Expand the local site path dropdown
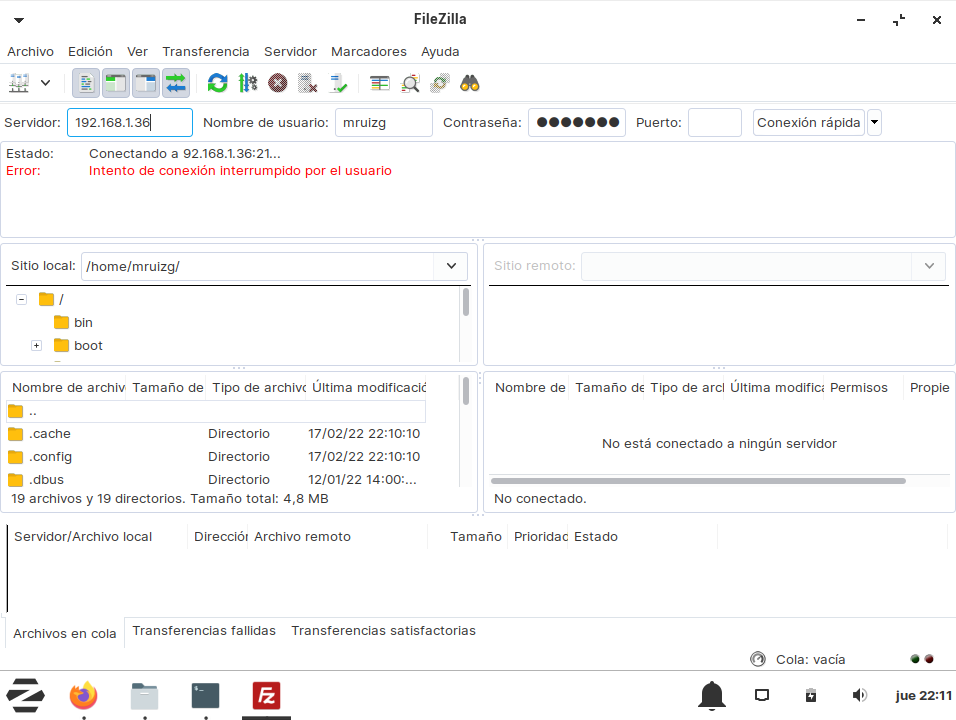 click(x=451, y=266)
